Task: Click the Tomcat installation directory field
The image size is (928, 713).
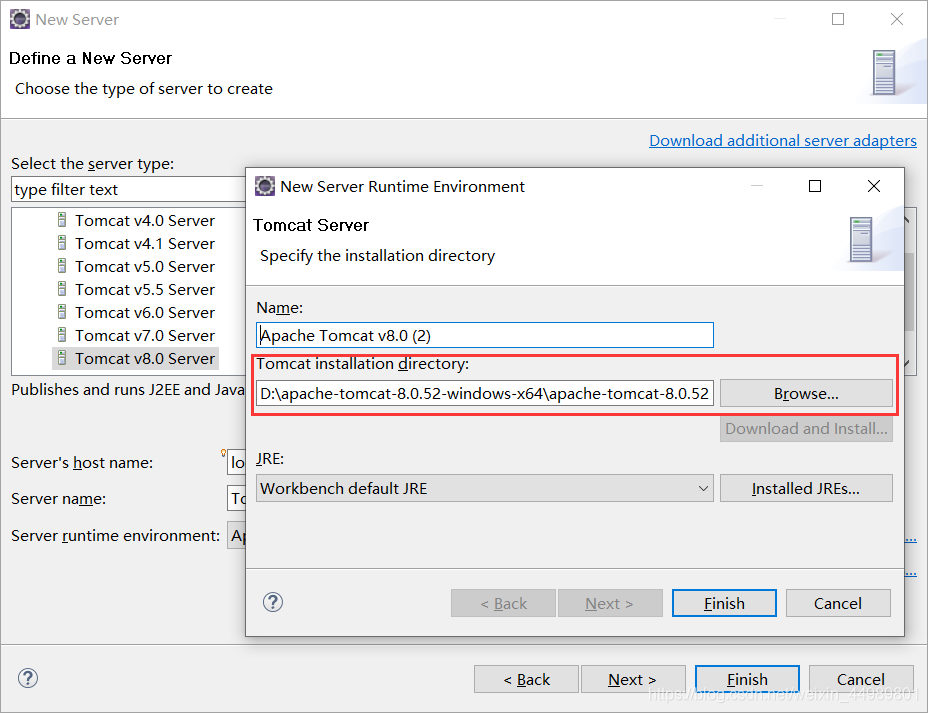Action: [x=485, y=393]
